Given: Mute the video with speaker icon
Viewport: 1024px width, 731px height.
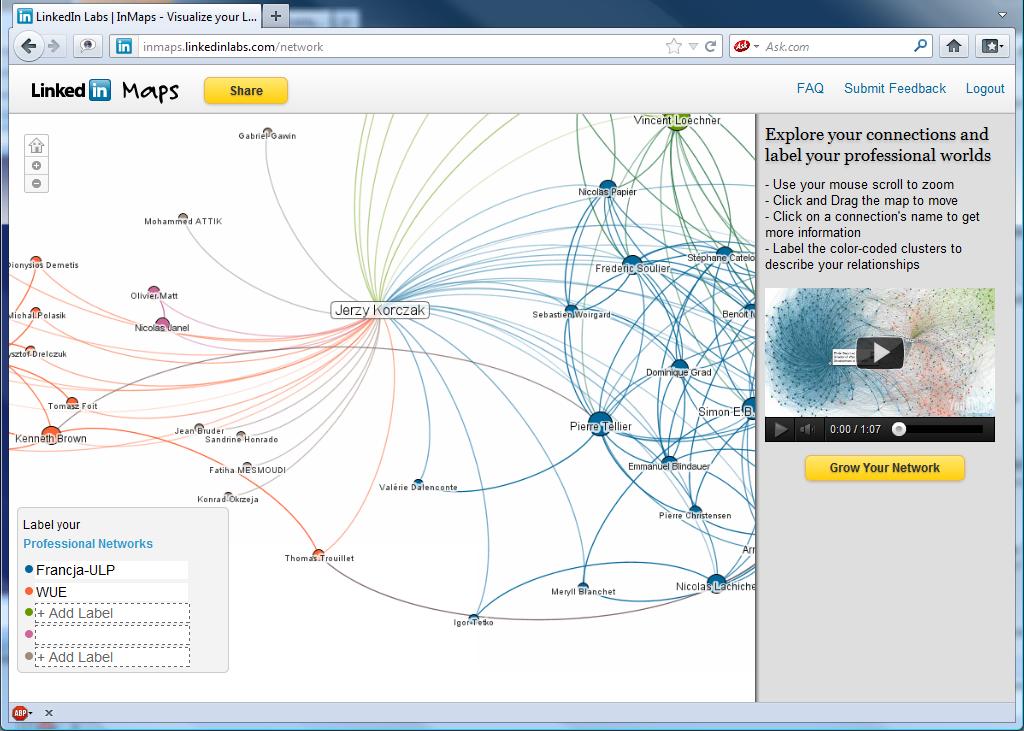Looking at the screenshot, I should pyautogui.click(x=808, y=429).
